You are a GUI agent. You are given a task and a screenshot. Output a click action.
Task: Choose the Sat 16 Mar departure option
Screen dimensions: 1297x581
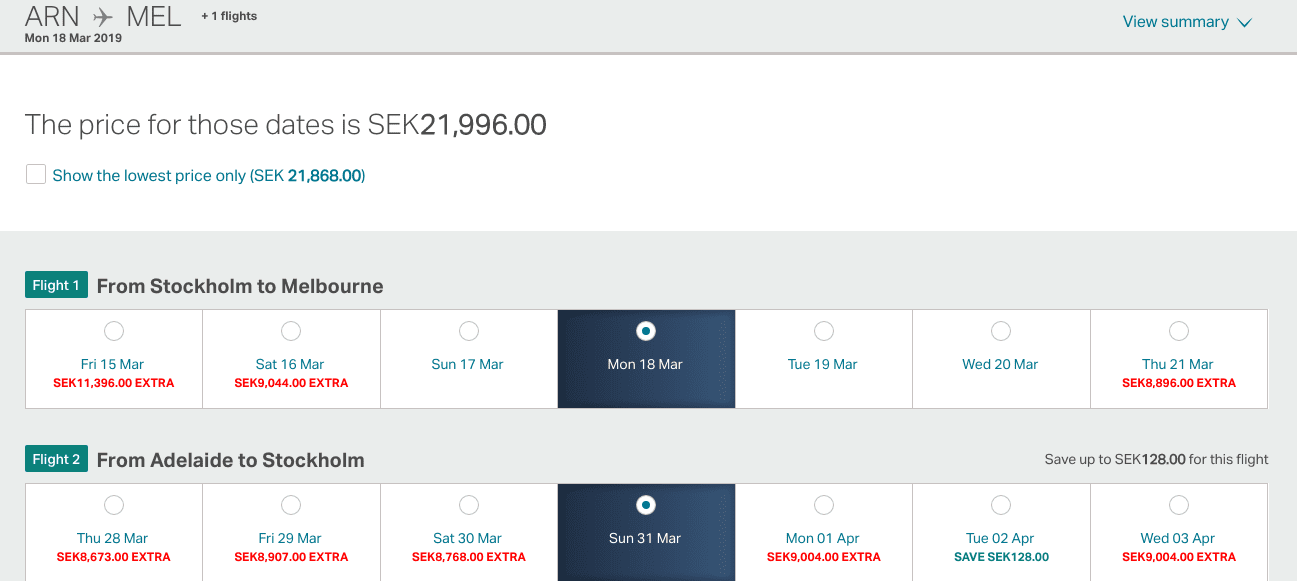(291, 331)
